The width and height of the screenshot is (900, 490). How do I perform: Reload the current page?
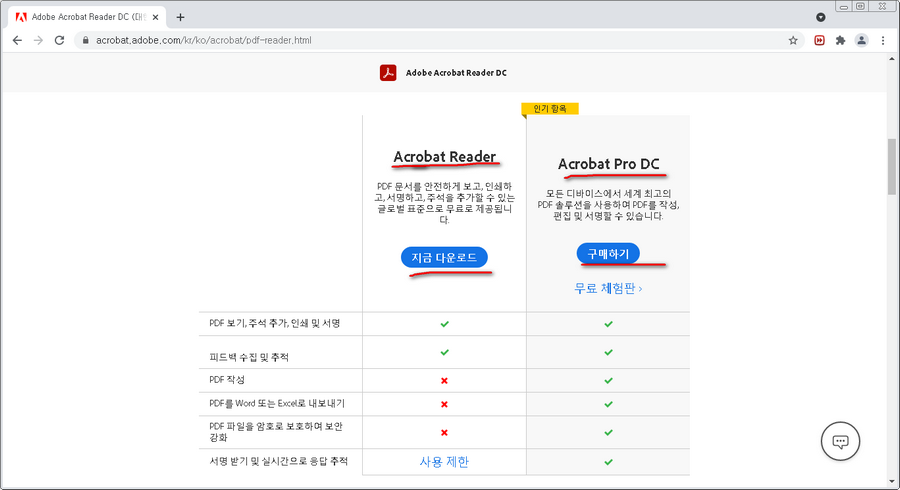click(x=59, y=40)
